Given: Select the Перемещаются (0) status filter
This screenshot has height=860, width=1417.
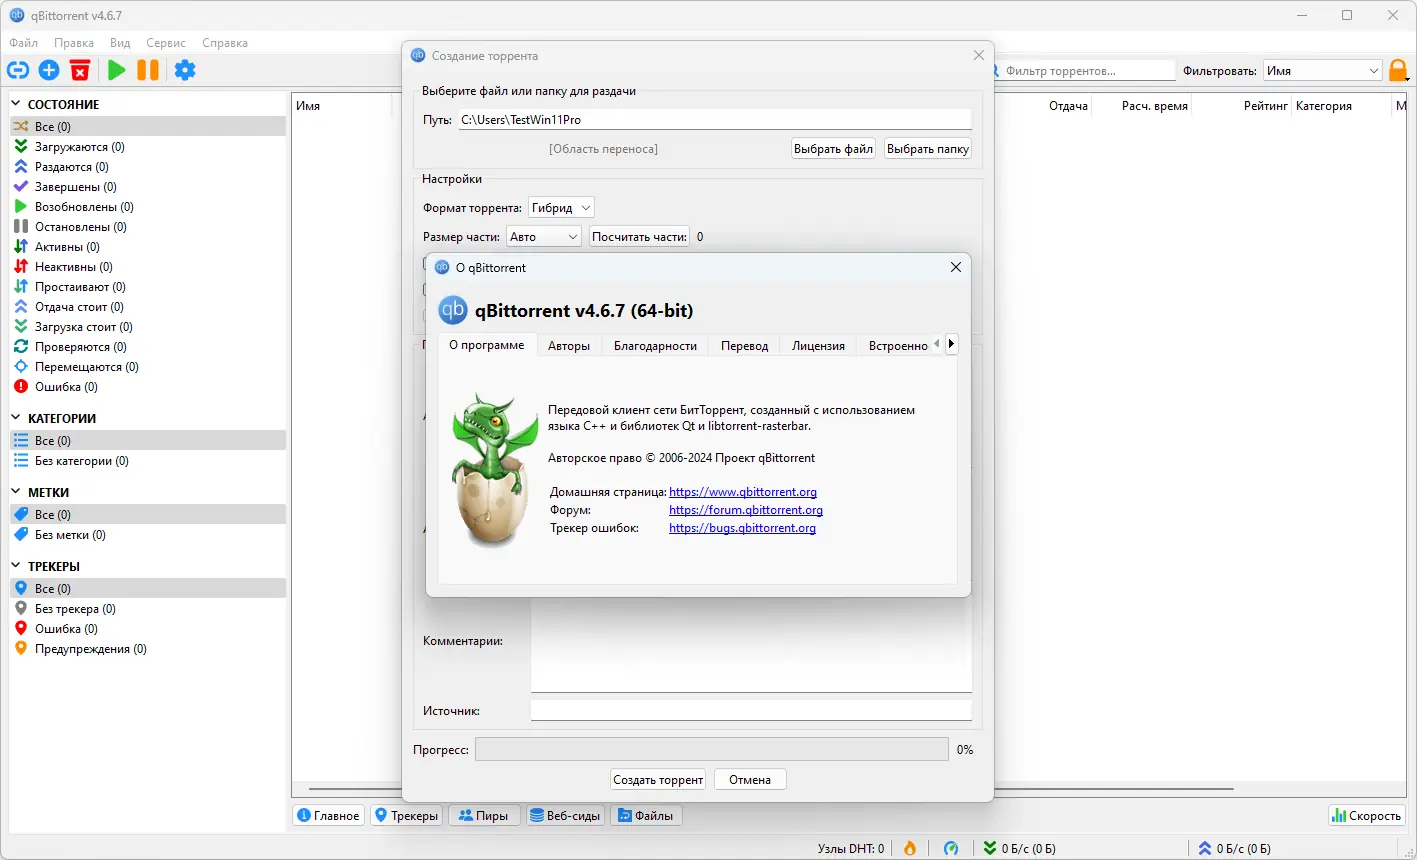Looking at the screenshot, I should click(148, 367).
